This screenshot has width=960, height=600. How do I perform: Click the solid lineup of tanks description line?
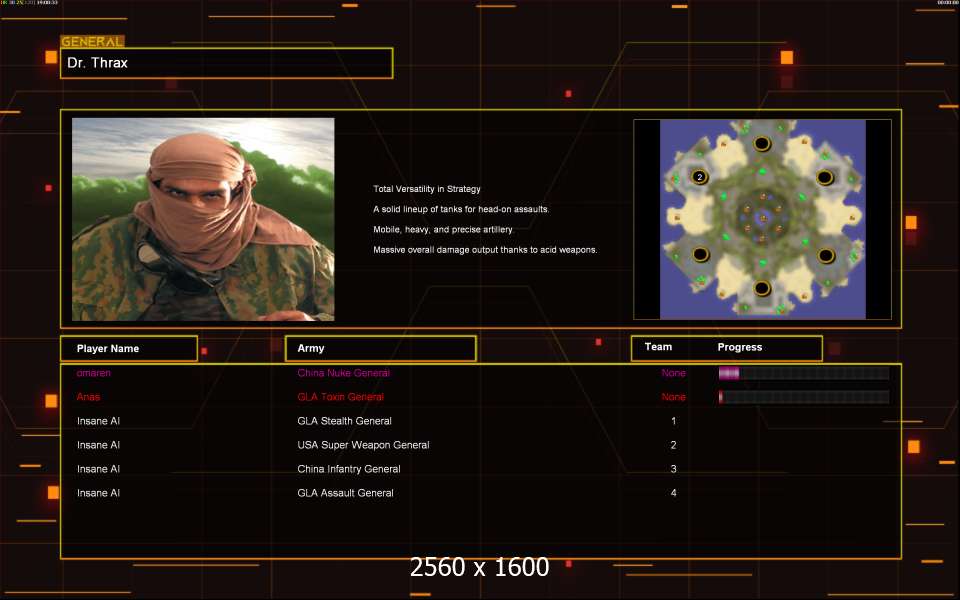462,209
